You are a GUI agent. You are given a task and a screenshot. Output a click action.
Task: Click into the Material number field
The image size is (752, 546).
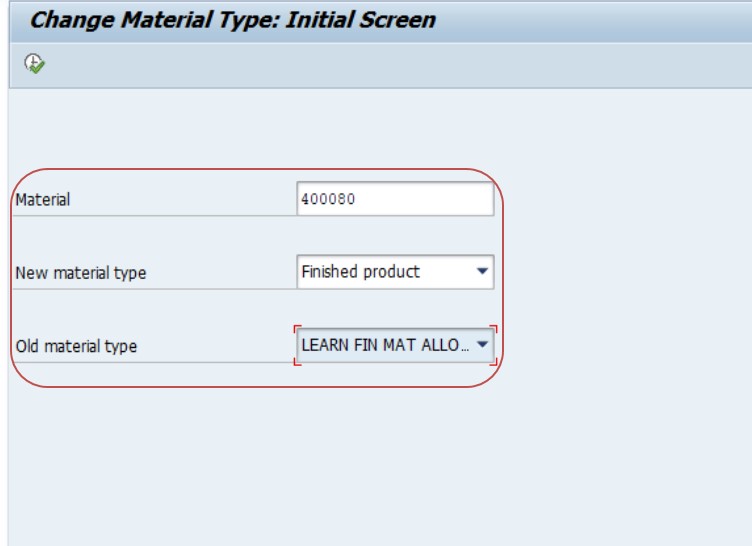395,199
